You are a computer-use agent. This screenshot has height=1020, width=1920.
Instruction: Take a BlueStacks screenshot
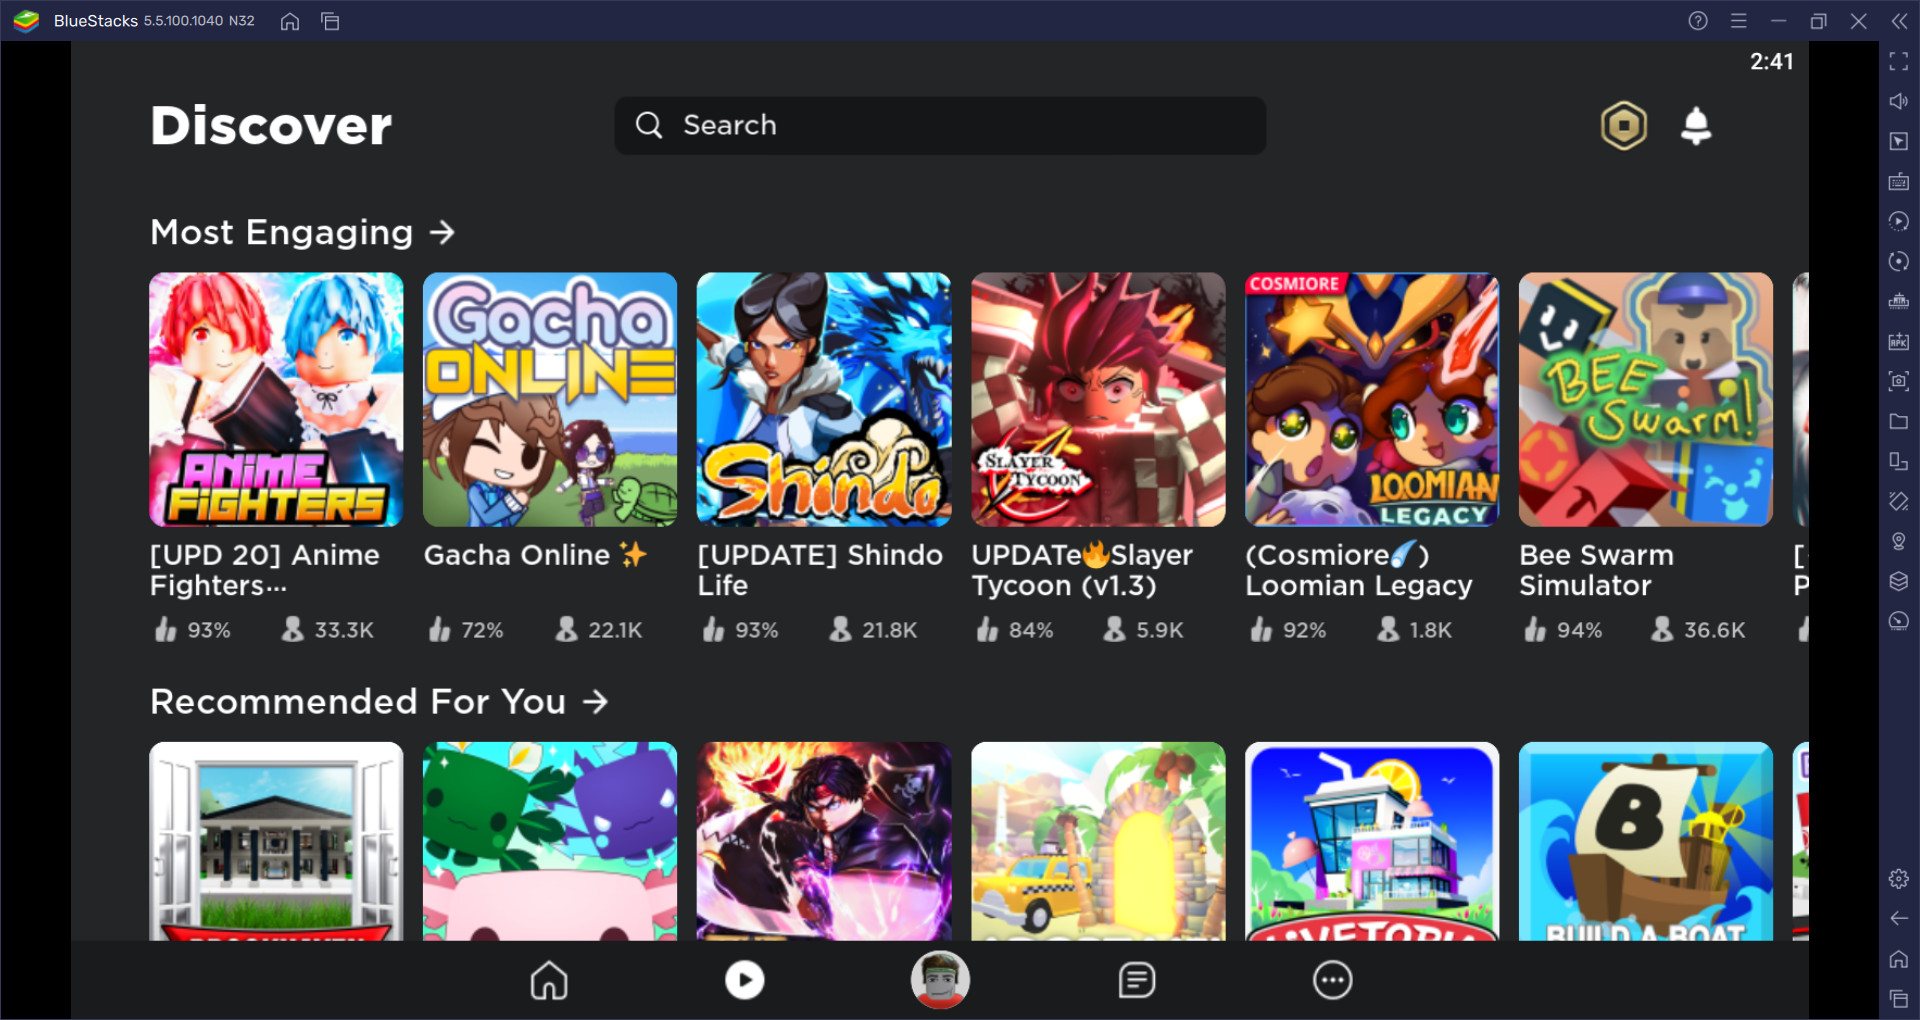pos(1899,381)
